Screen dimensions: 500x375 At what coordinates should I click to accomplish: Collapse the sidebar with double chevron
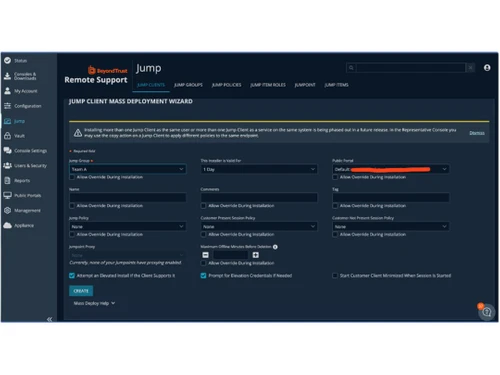[x=49, y=319]
